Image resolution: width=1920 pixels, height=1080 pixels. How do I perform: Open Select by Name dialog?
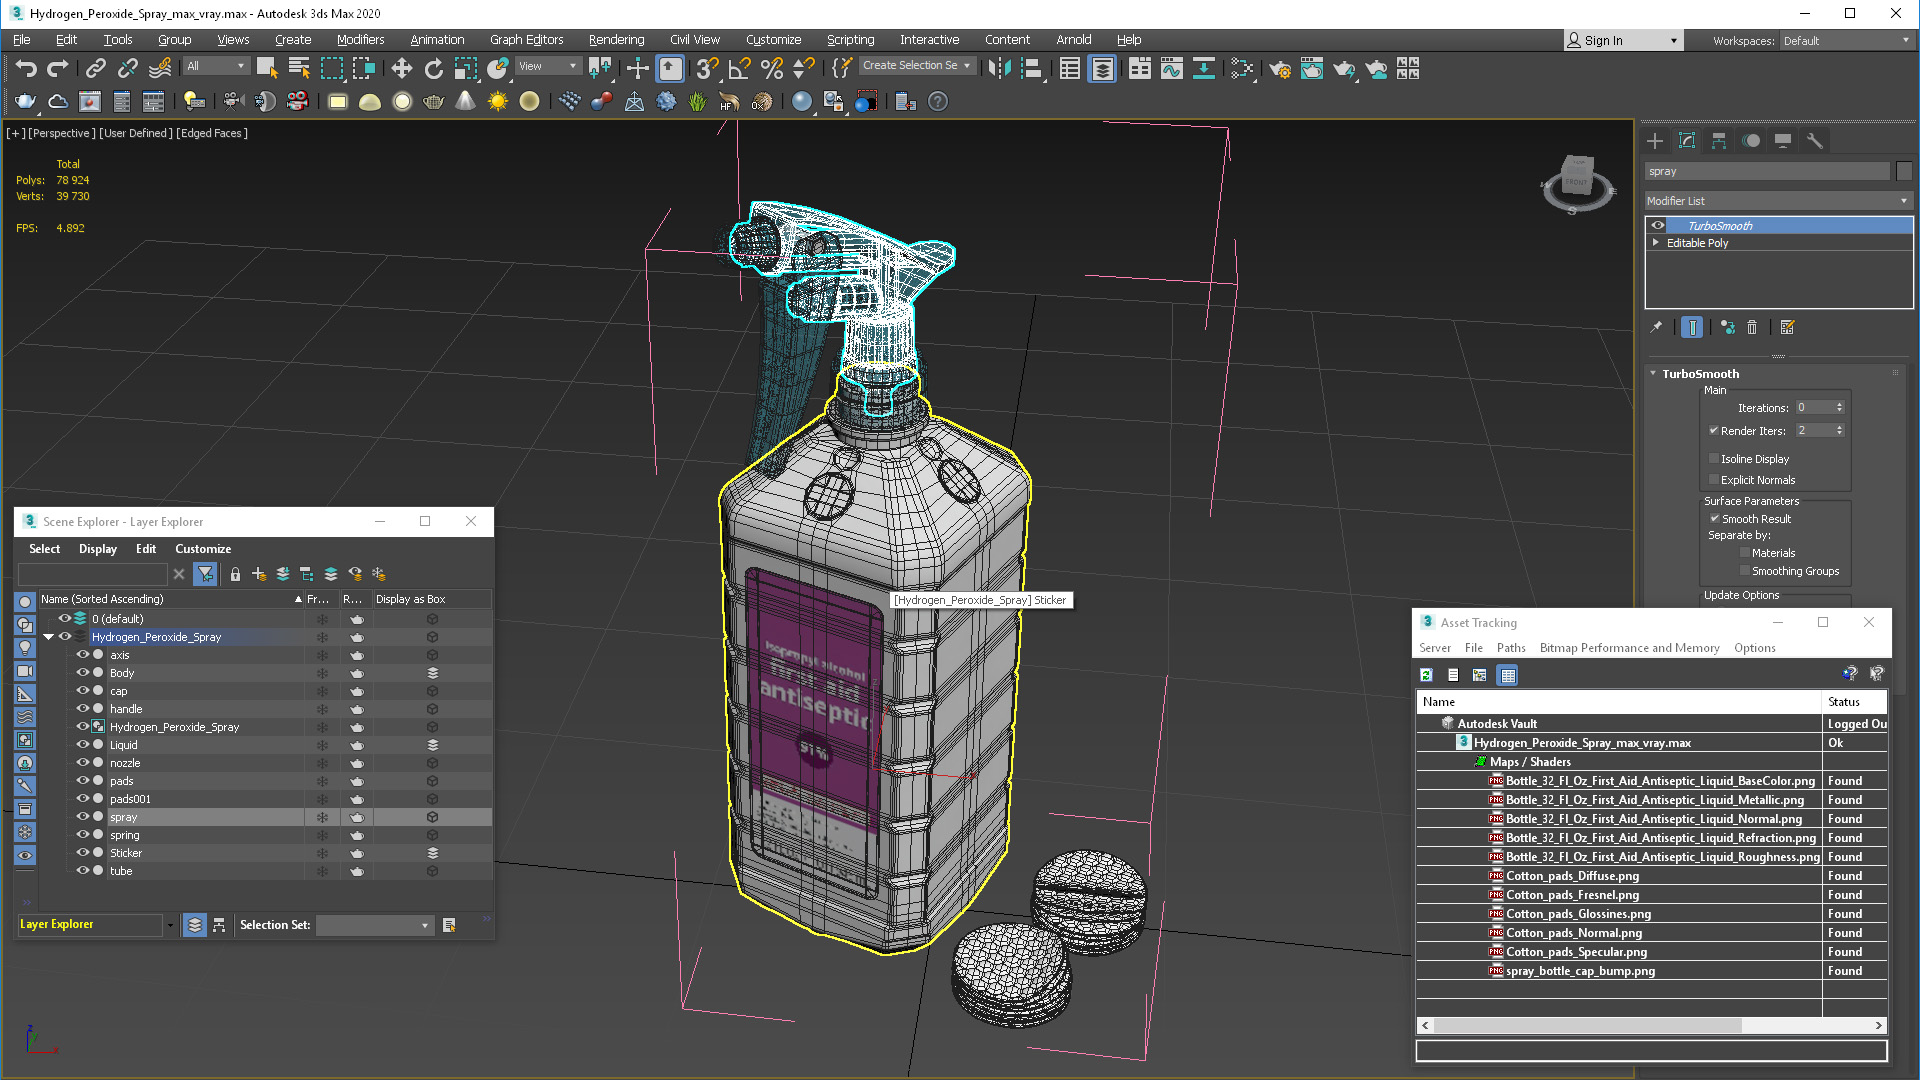click(x=299, y=68)
